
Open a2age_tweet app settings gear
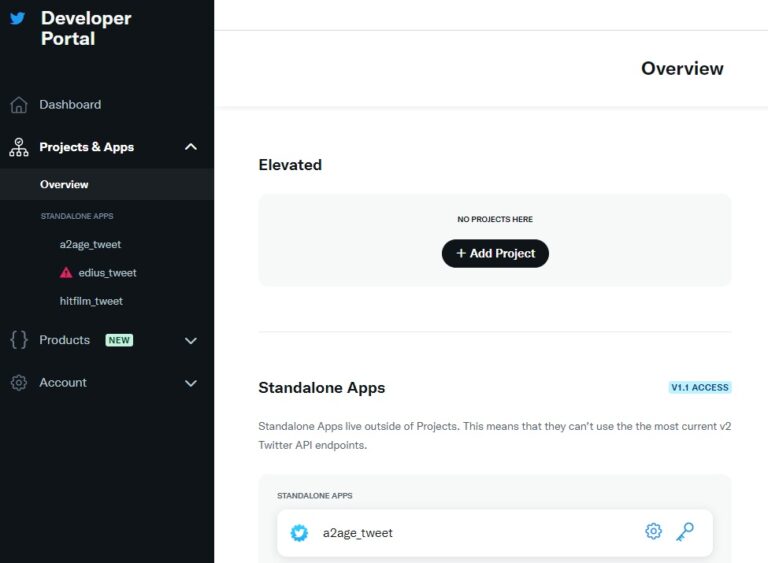(x=653, y=532)
